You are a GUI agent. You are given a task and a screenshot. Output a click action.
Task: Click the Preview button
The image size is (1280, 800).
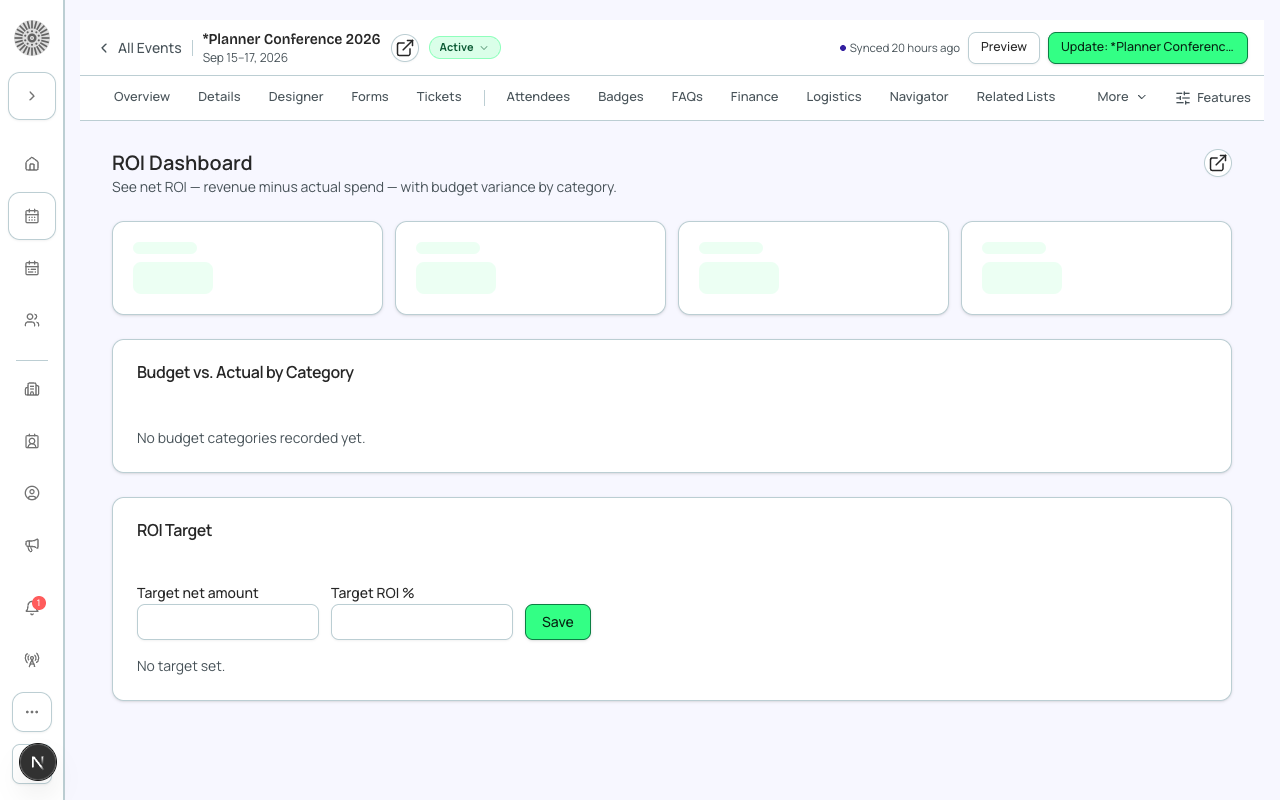click(x=1004, y=47)
